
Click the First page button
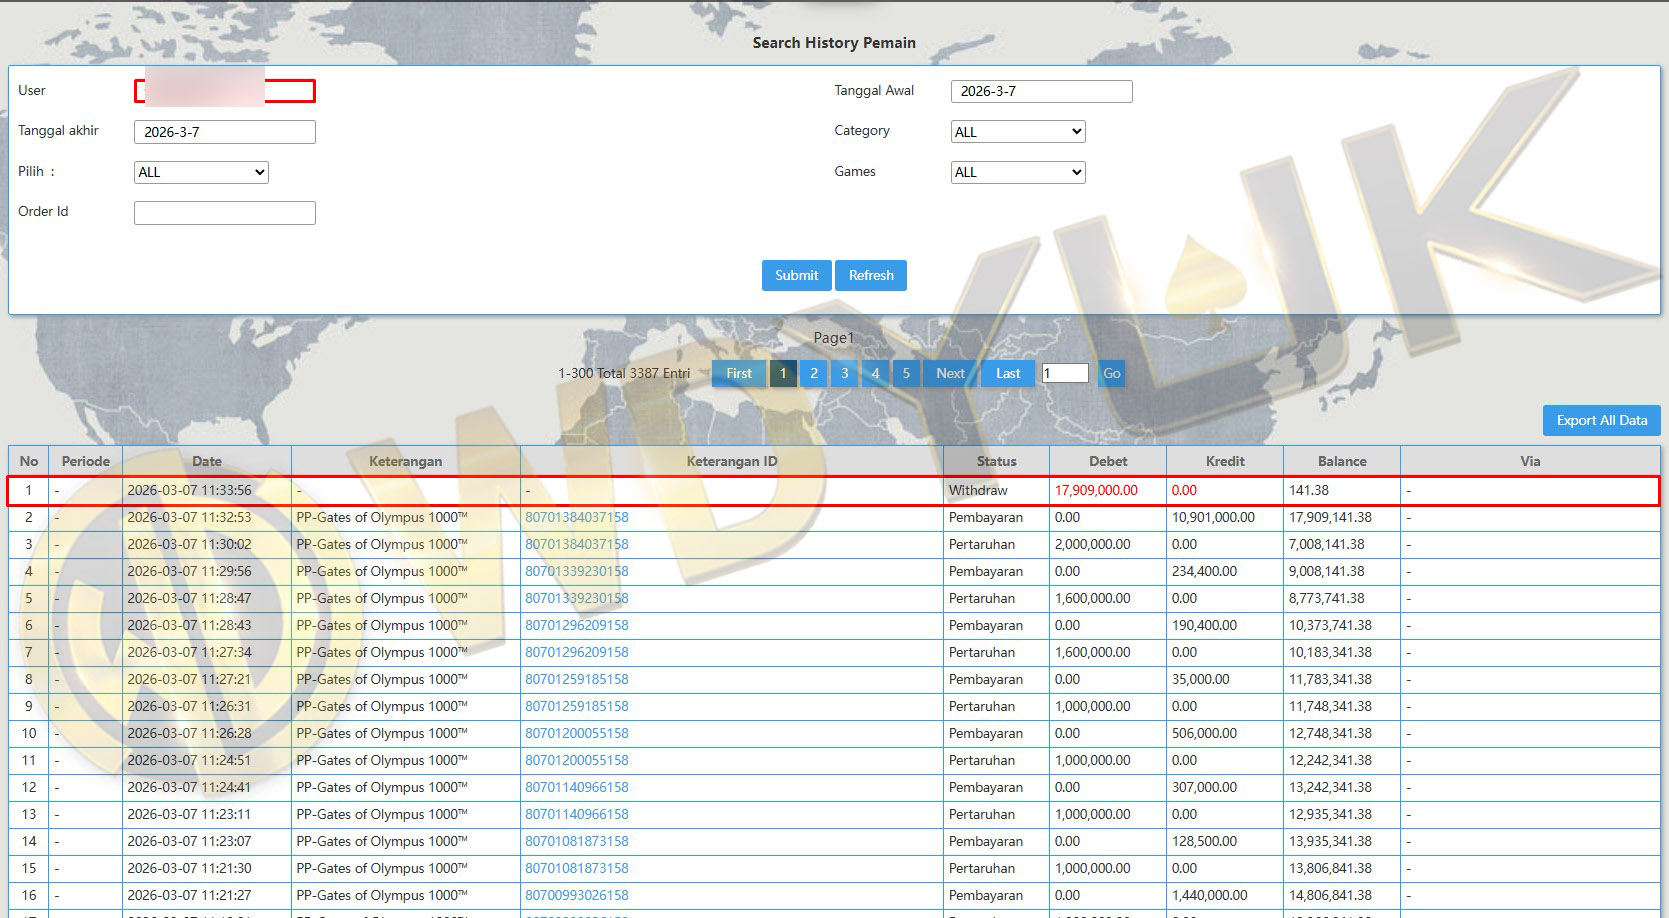[x=739, y=374]
